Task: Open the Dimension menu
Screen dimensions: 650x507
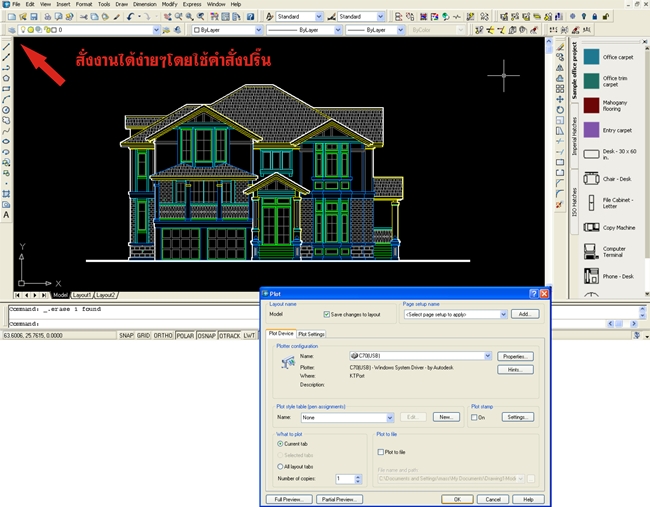Action: click(x=145, y=4)
